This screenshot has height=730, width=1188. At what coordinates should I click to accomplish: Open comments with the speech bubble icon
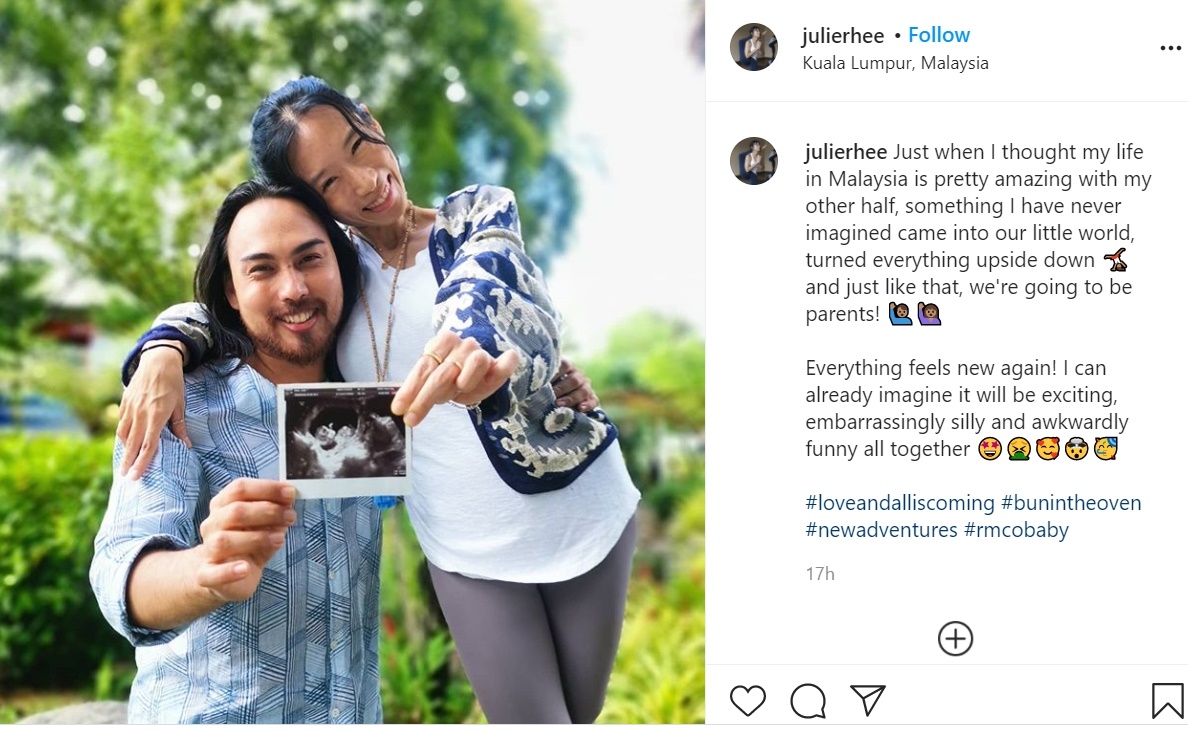pos(808,700)
